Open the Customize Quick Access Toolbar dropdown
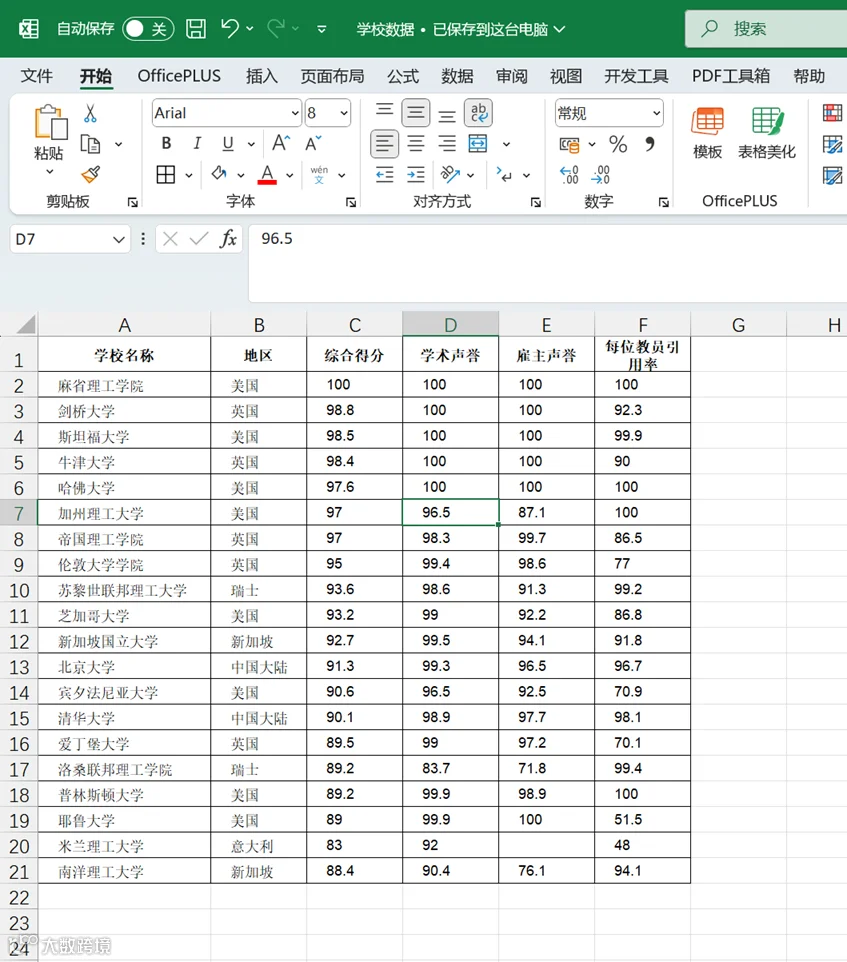 click(x=321, y=29)
